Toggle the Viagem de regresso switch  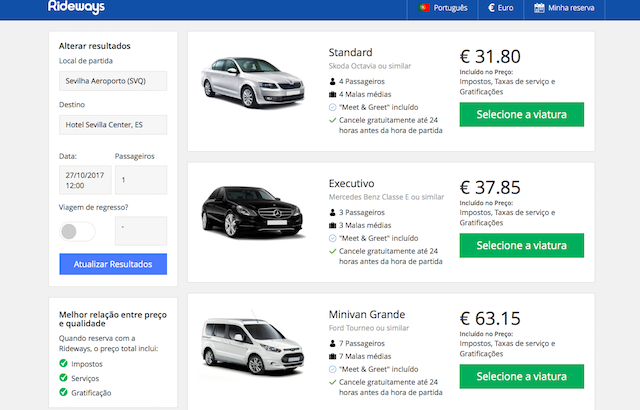pos(77,231)
